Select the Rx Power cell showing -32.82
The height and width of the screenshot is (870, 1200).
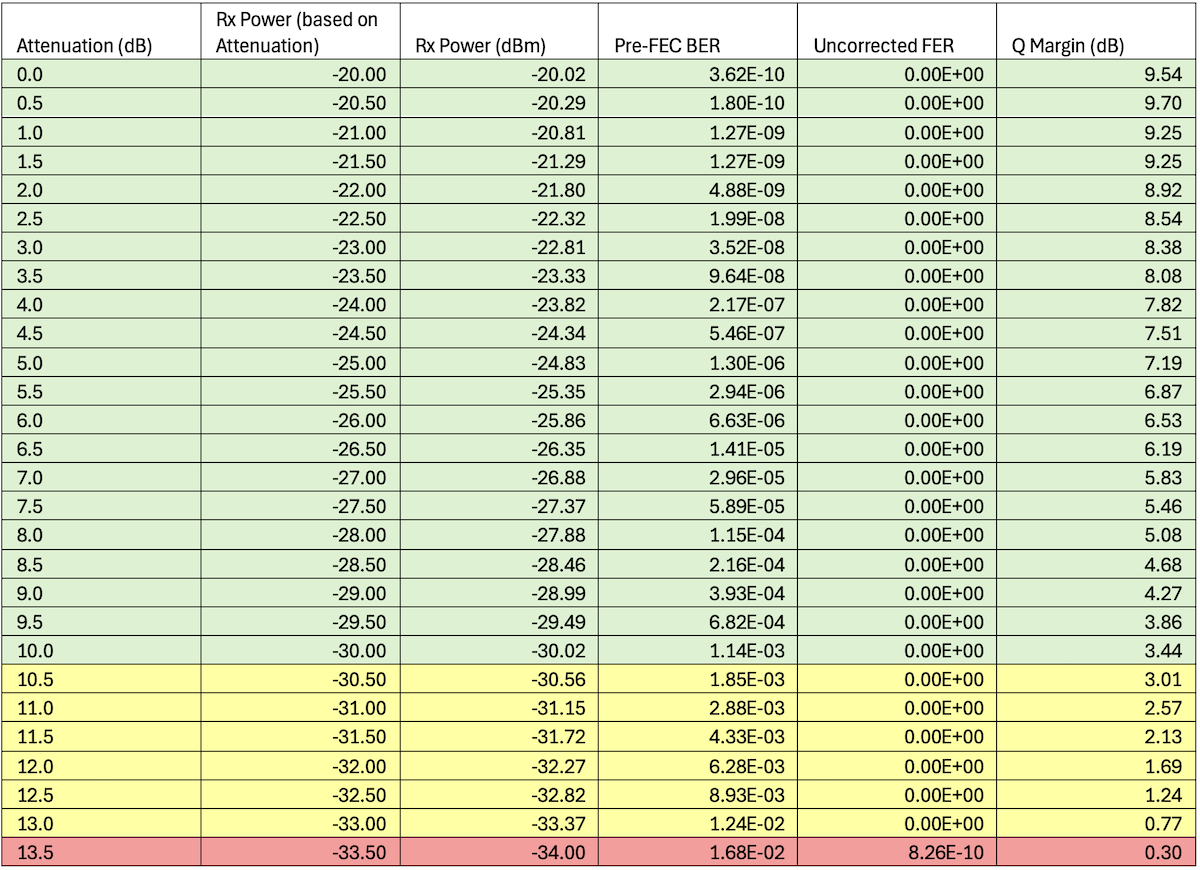(499, 795)
